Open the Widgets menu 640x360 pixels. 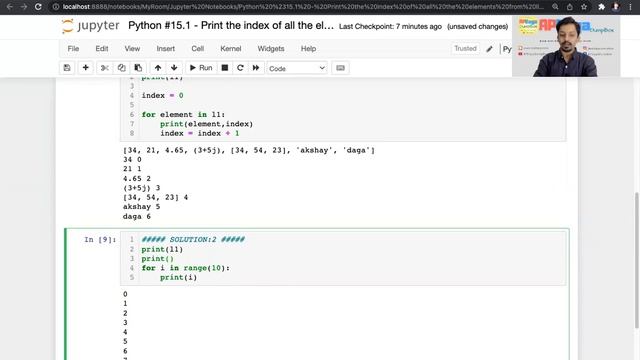pyautogui.click(x=271, y=49)
